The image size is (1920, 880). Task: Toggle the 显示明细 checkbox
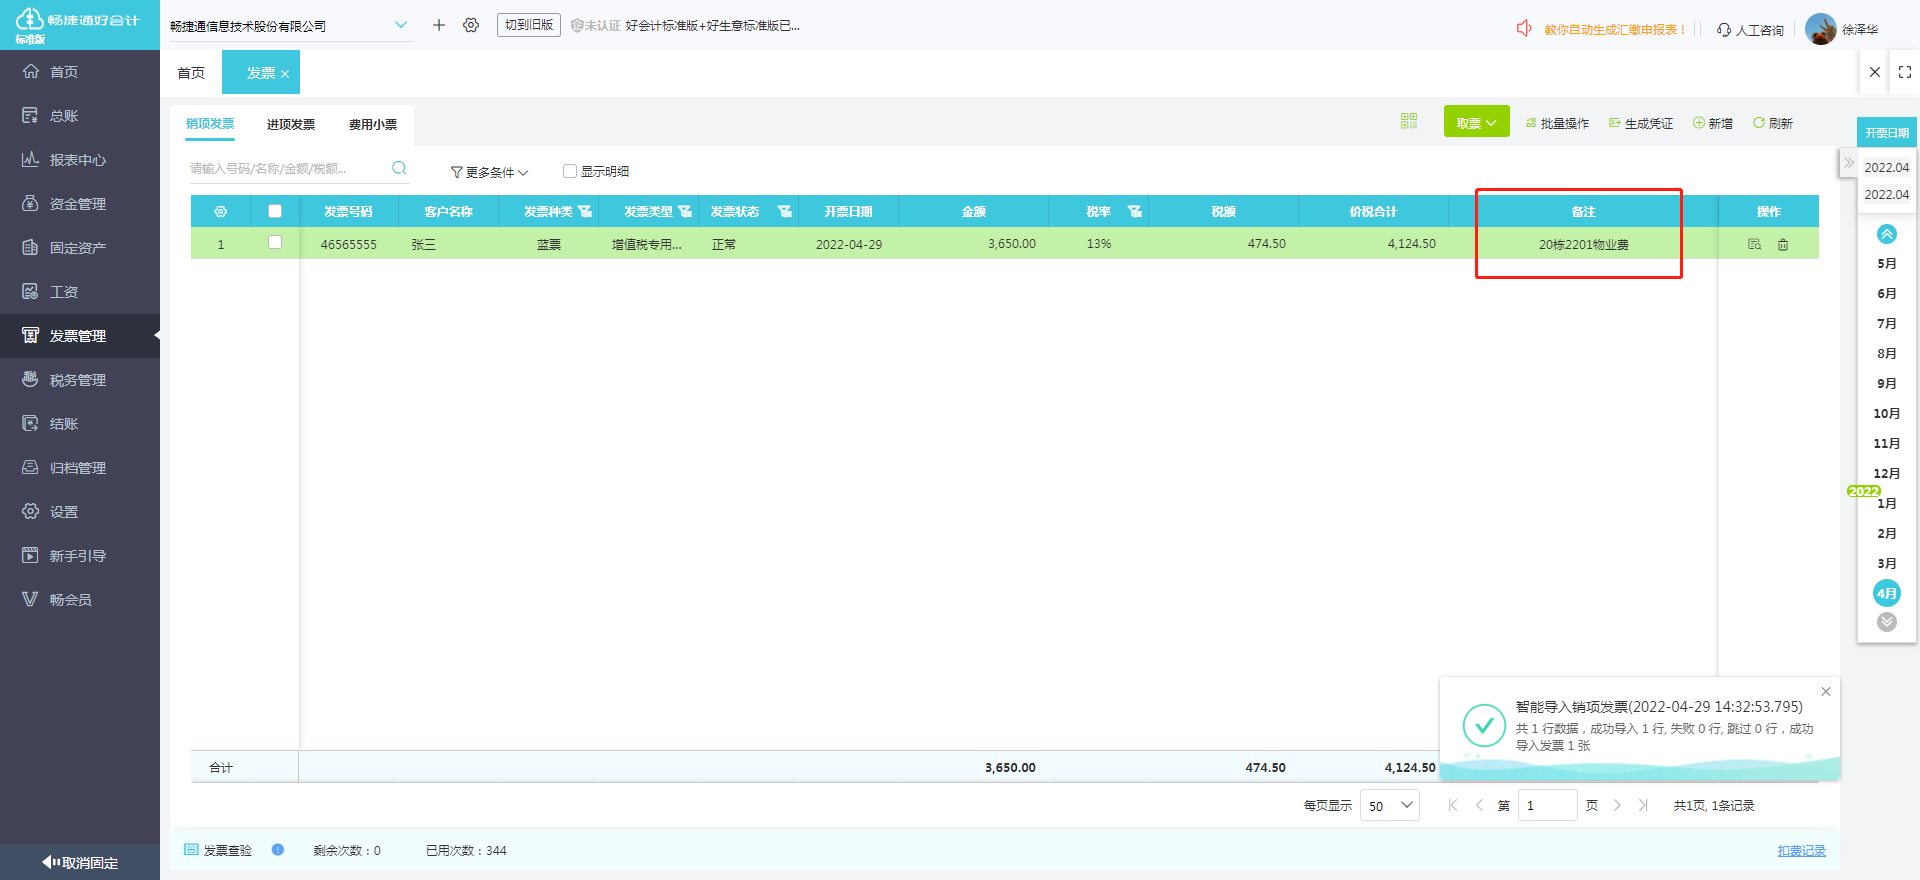tap(570, 171)
